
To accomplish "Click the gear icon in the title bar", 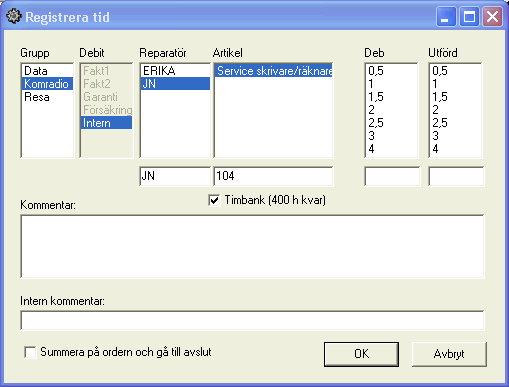I will coord(14,16).
